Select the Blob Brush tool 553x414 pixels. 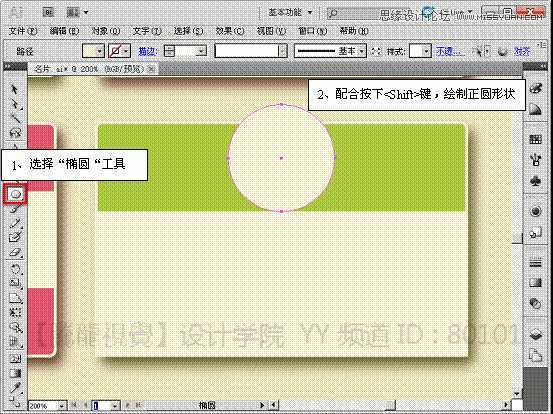coord(15,237)
